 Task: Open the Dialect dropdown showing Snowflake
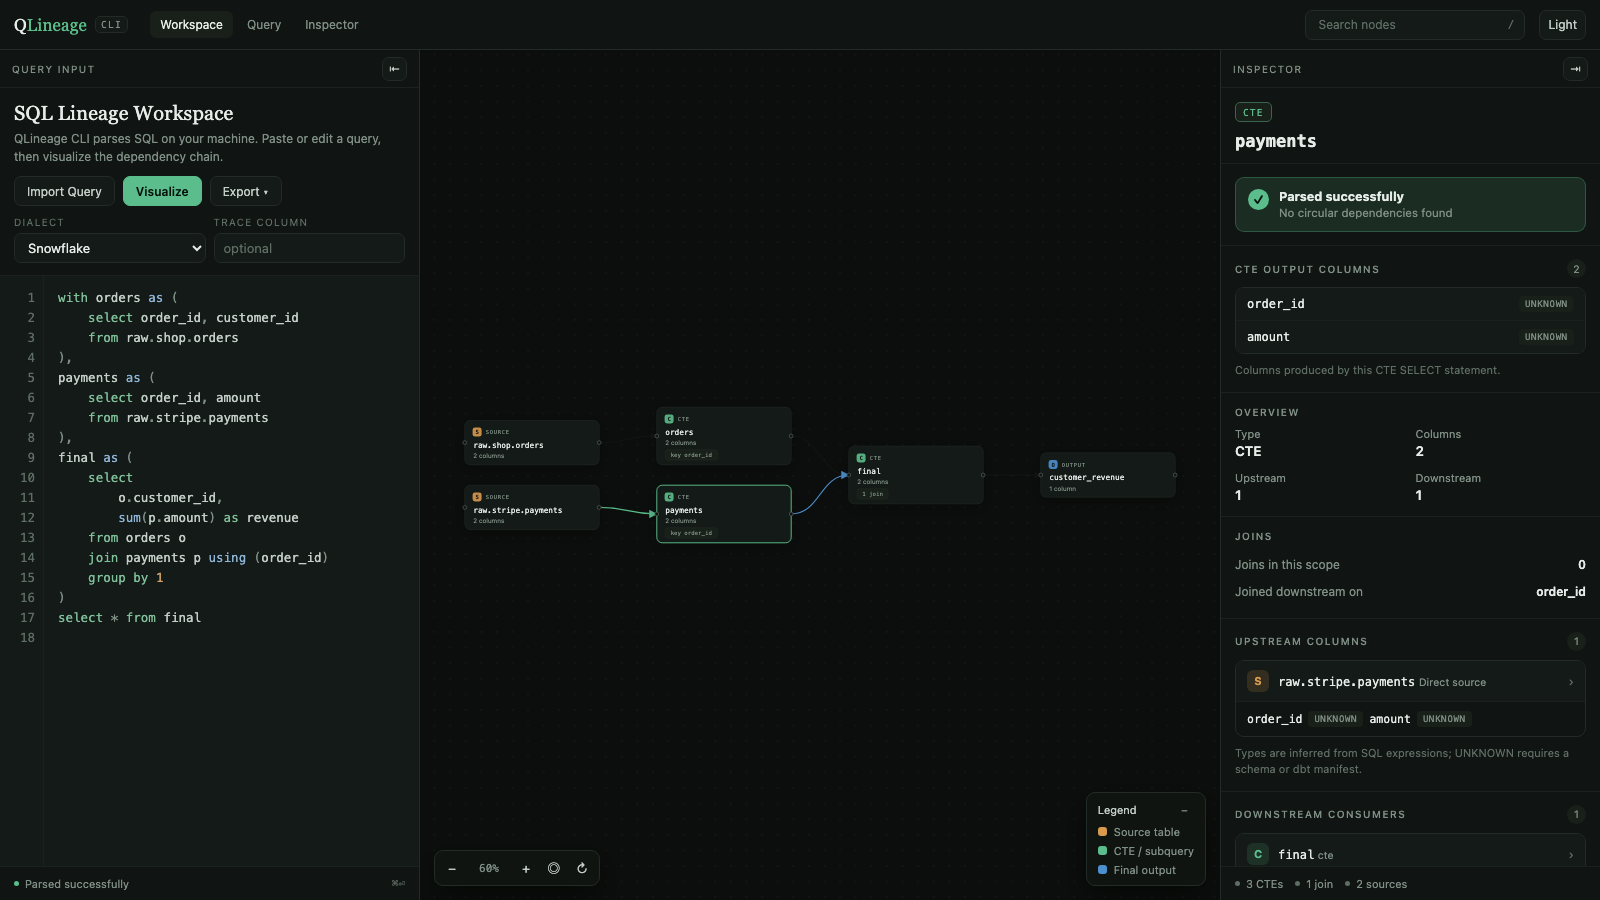pyautogui.click(x=110, y=248)
